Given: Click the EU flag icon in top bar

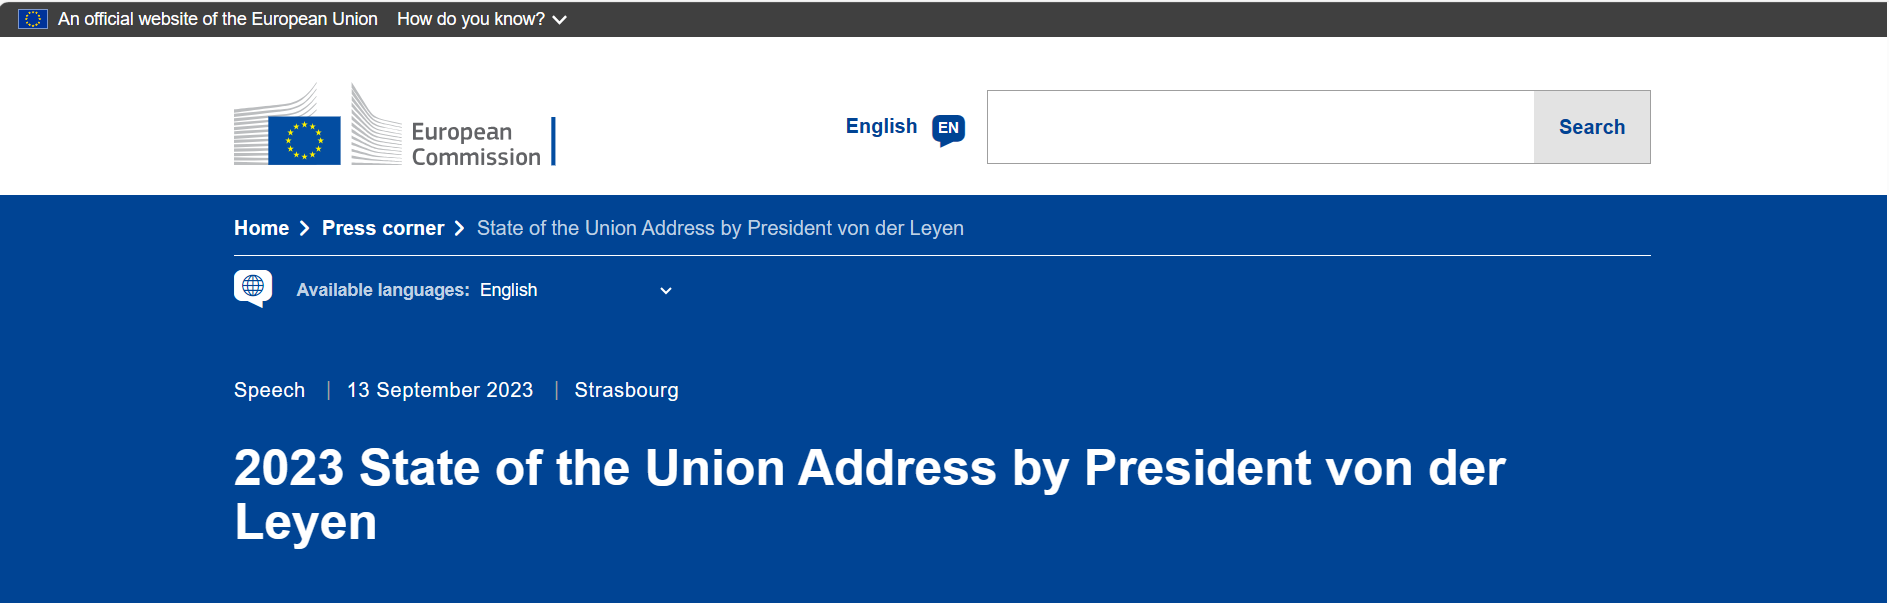Looking at the screenshot, I should click(x=33, y=19).
